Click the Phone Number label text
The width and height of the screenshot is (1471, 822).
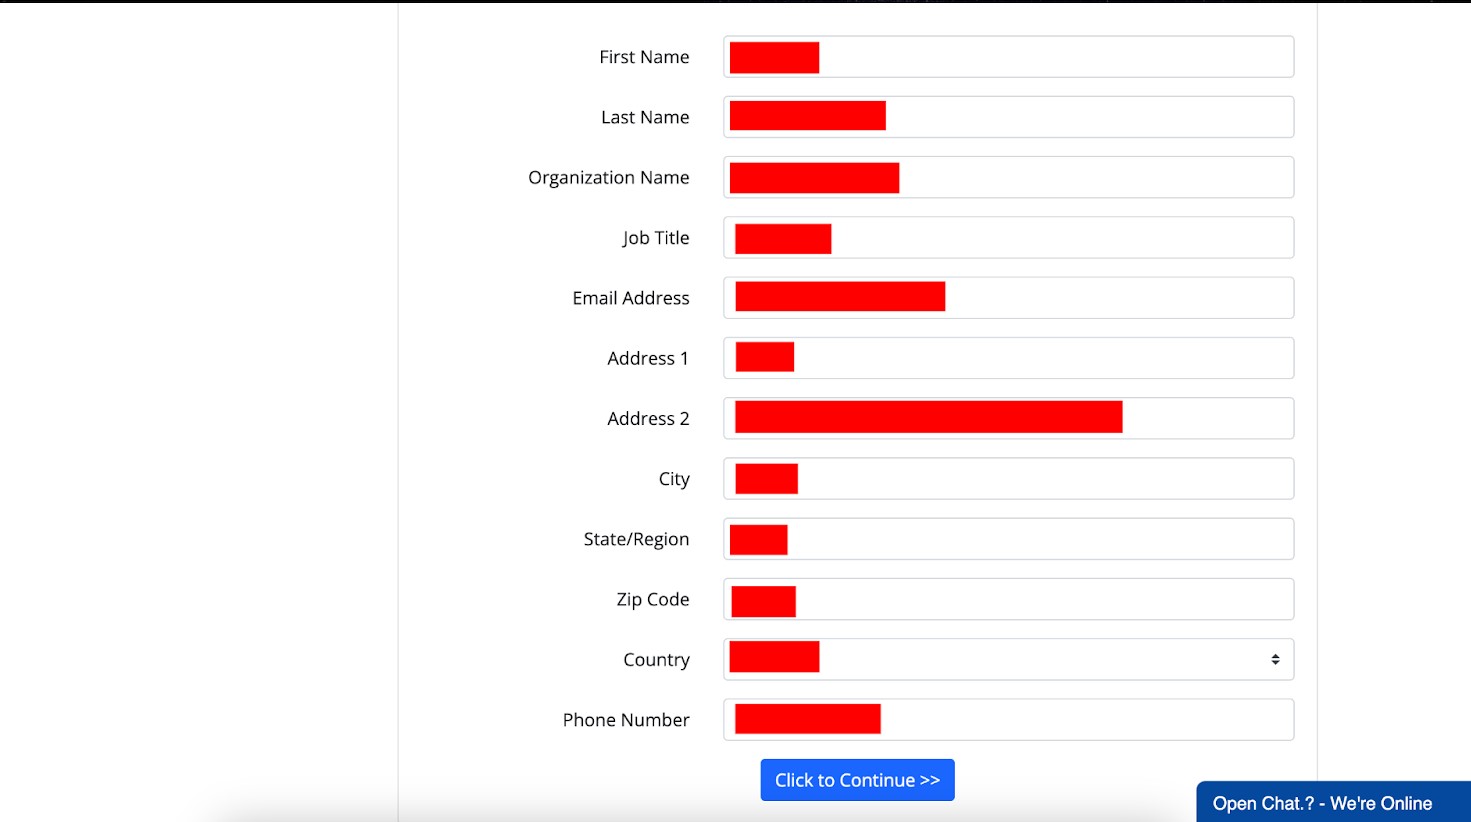coord(625,720)
